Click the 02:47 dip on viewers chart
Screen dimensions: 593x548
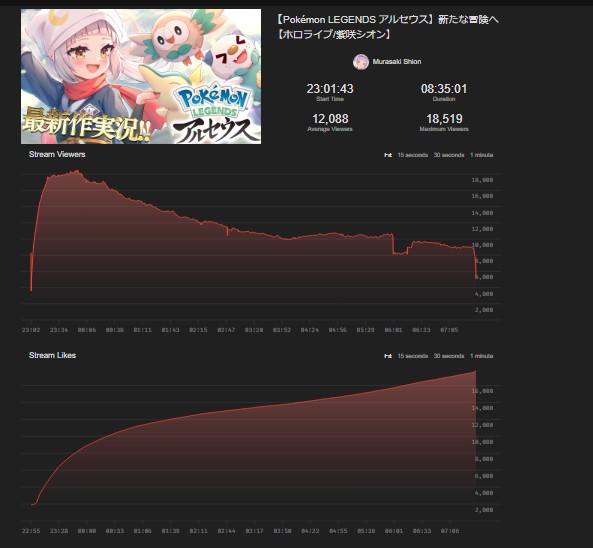click(227, 231)
